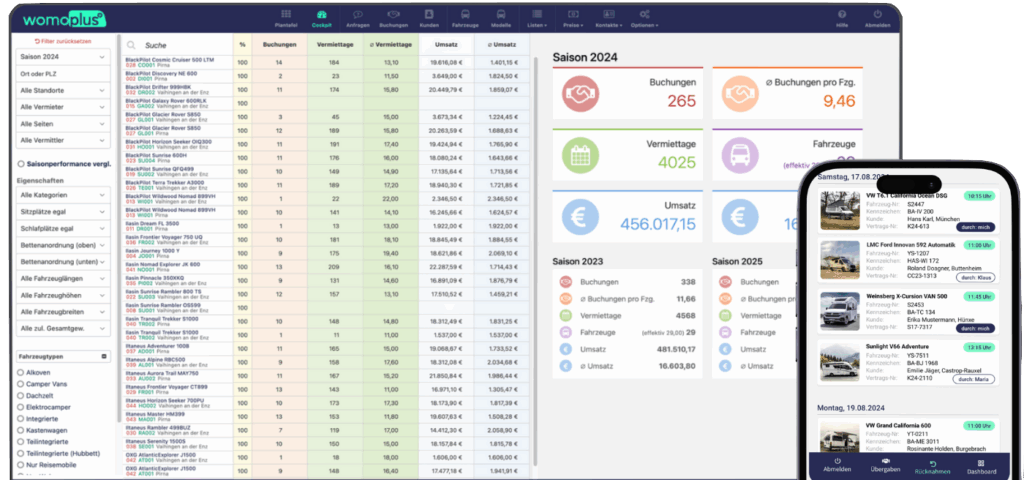Open the Saison 2024 dropdown

[x=63, y=57]
